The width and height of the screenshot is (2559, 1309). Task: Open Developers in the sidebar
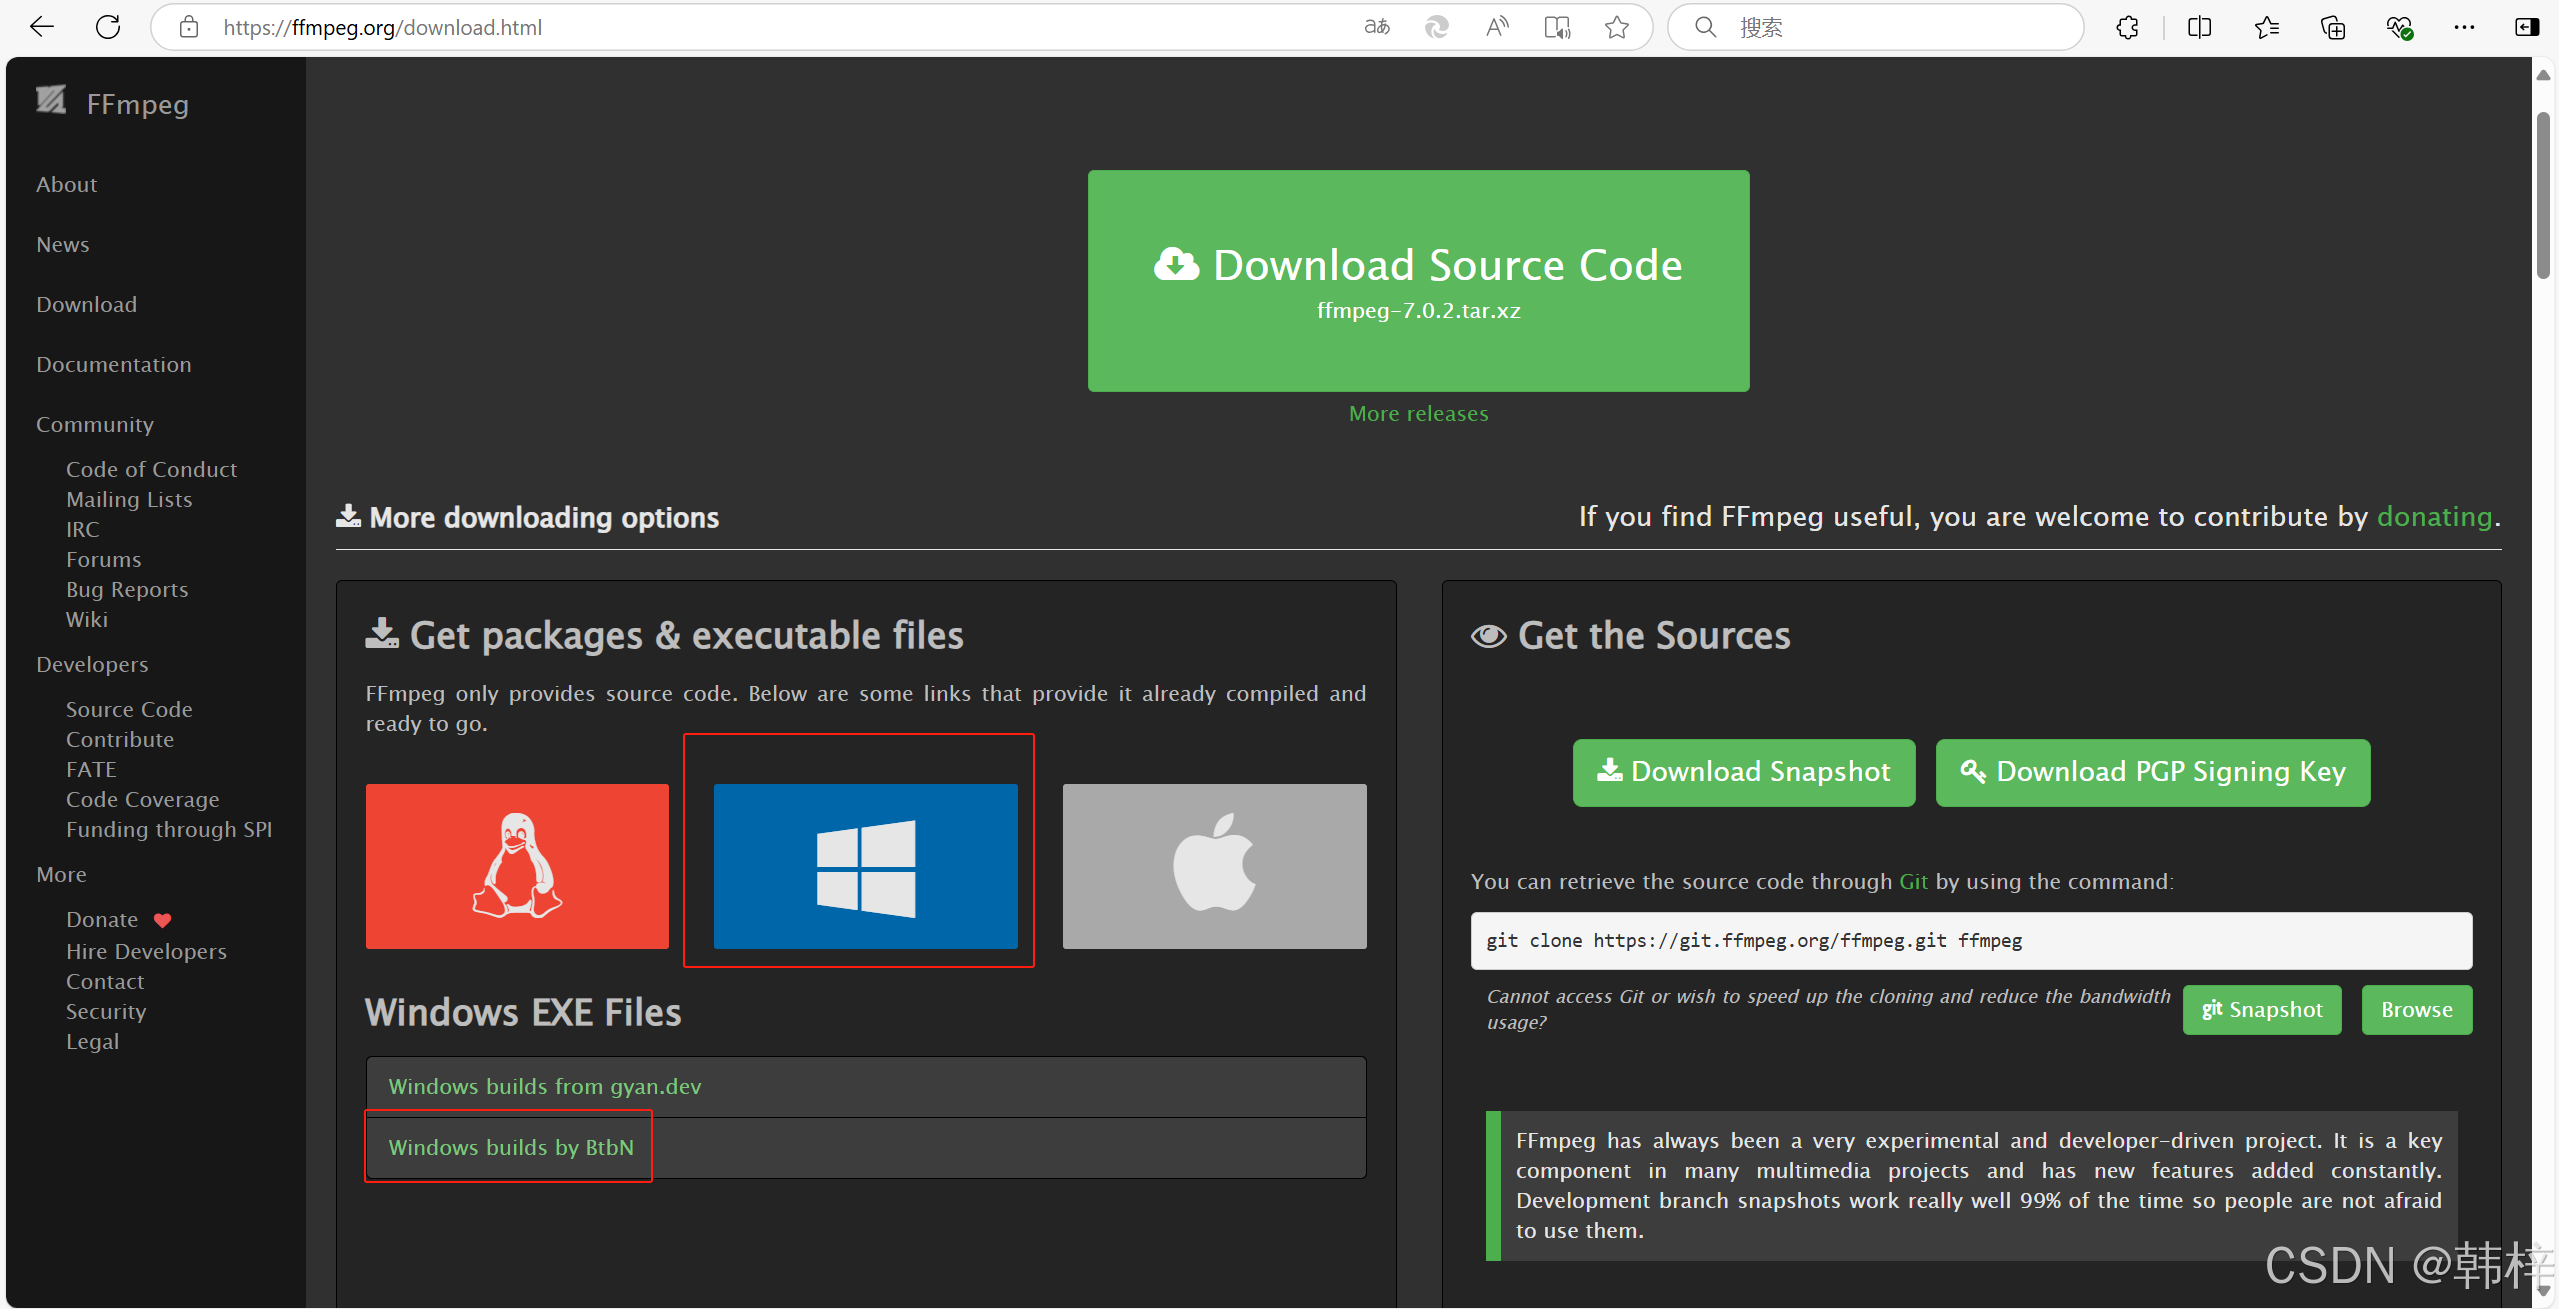click(92, 665)
